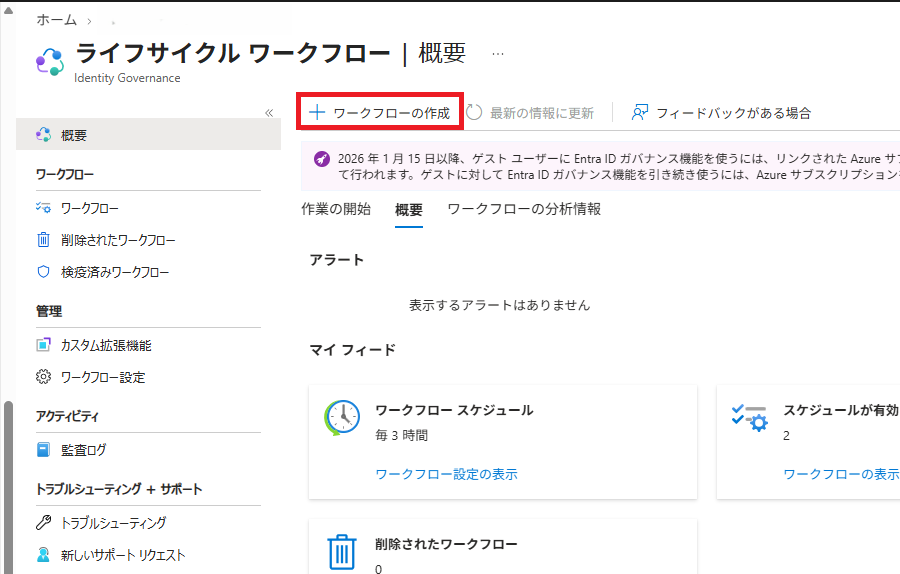Collapse the sidebar with double chevron
The height and width of the screenshot is (574, 900).
(269, 113)
